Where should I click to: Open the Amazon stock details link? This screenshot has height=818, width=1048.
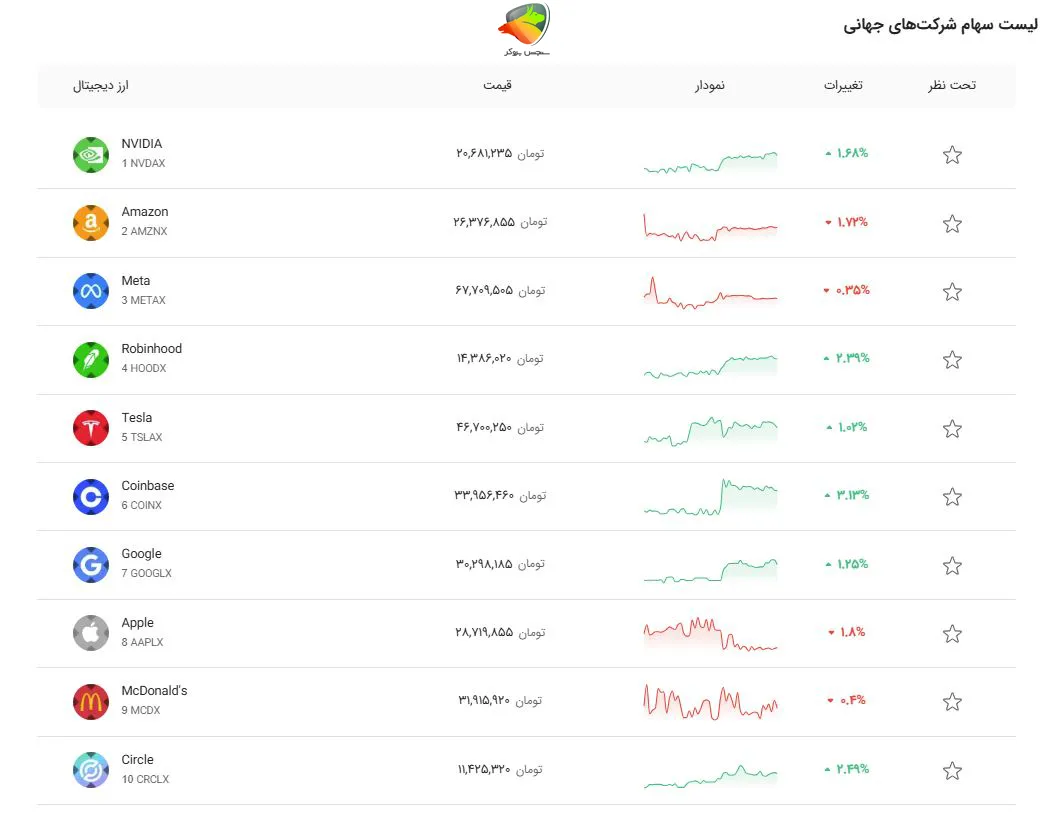(145, 211)
